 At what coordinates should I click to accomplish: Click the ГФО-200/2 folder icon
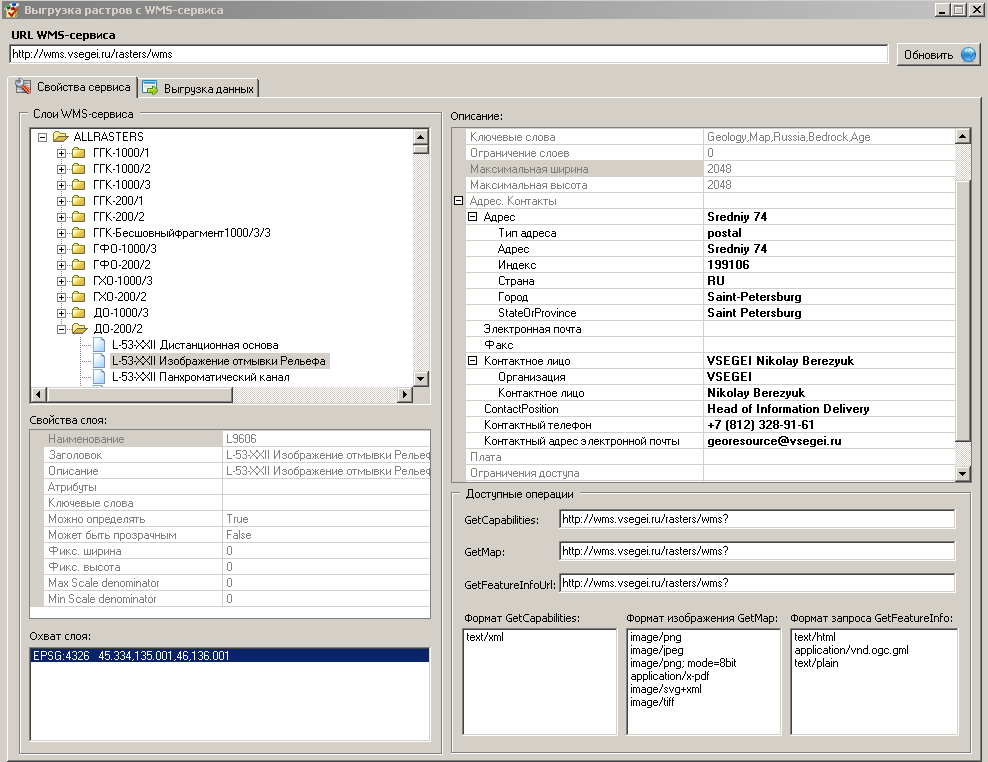coord(78,265)
